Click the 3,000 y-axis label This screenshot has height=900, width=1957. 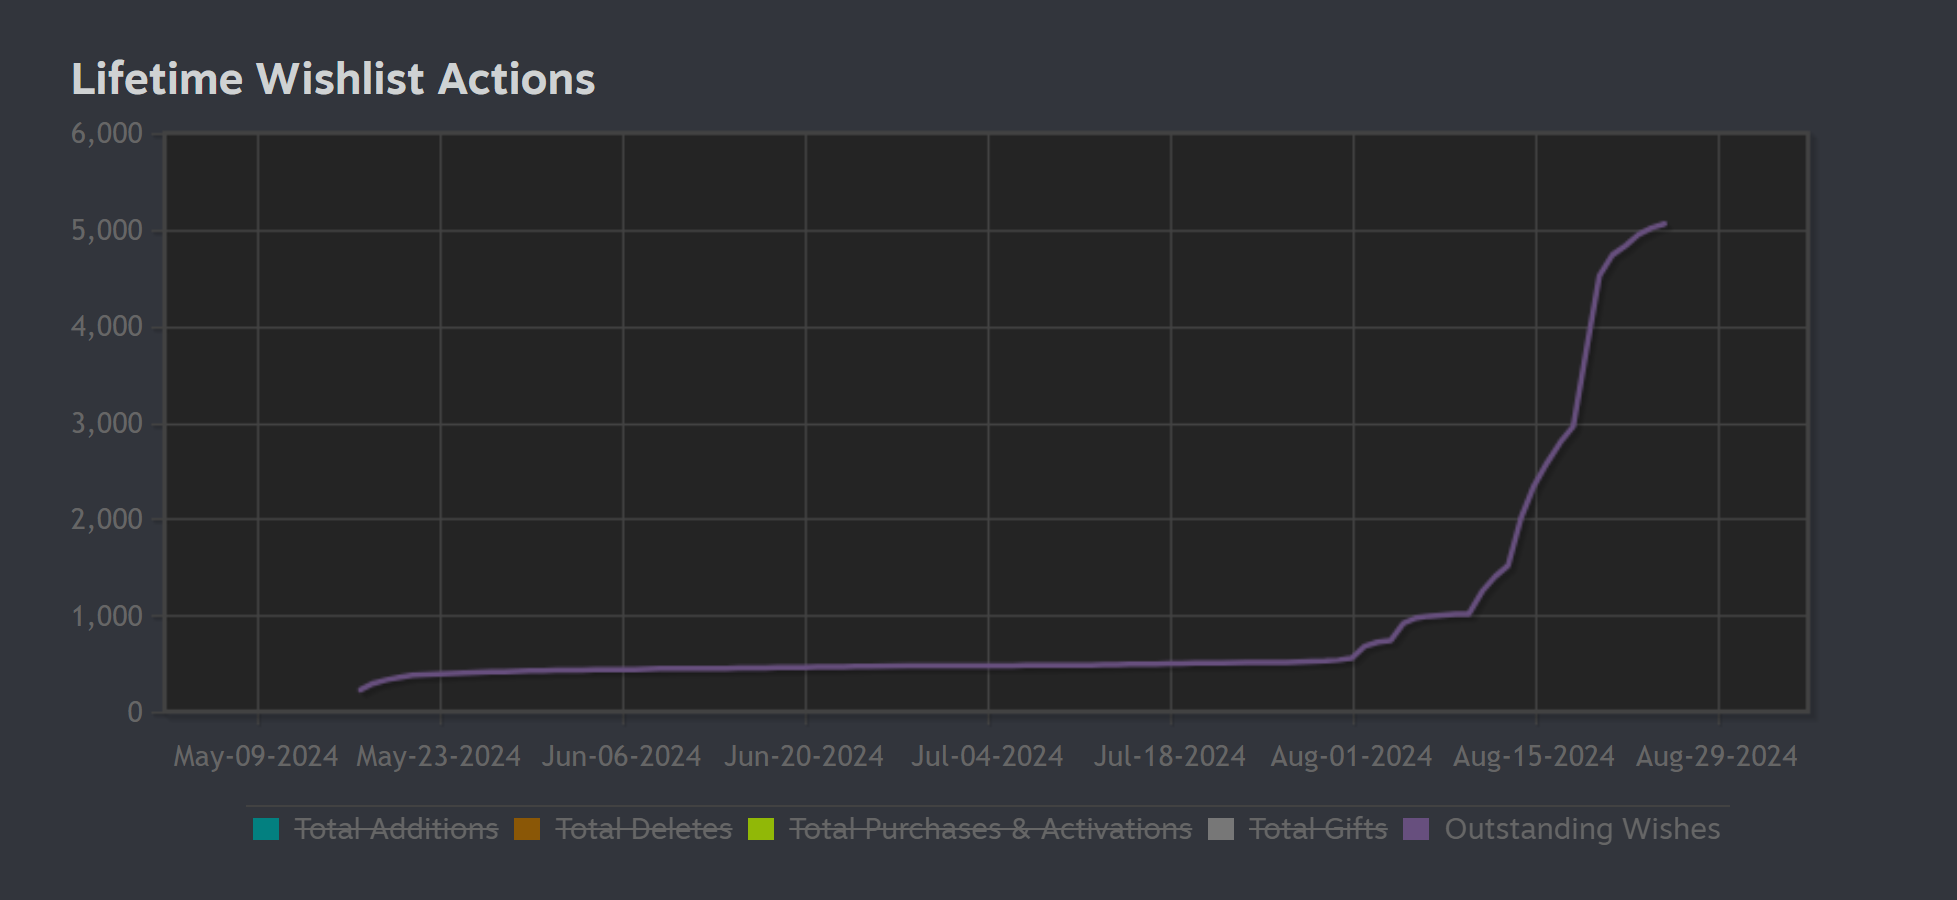point(107,424)
